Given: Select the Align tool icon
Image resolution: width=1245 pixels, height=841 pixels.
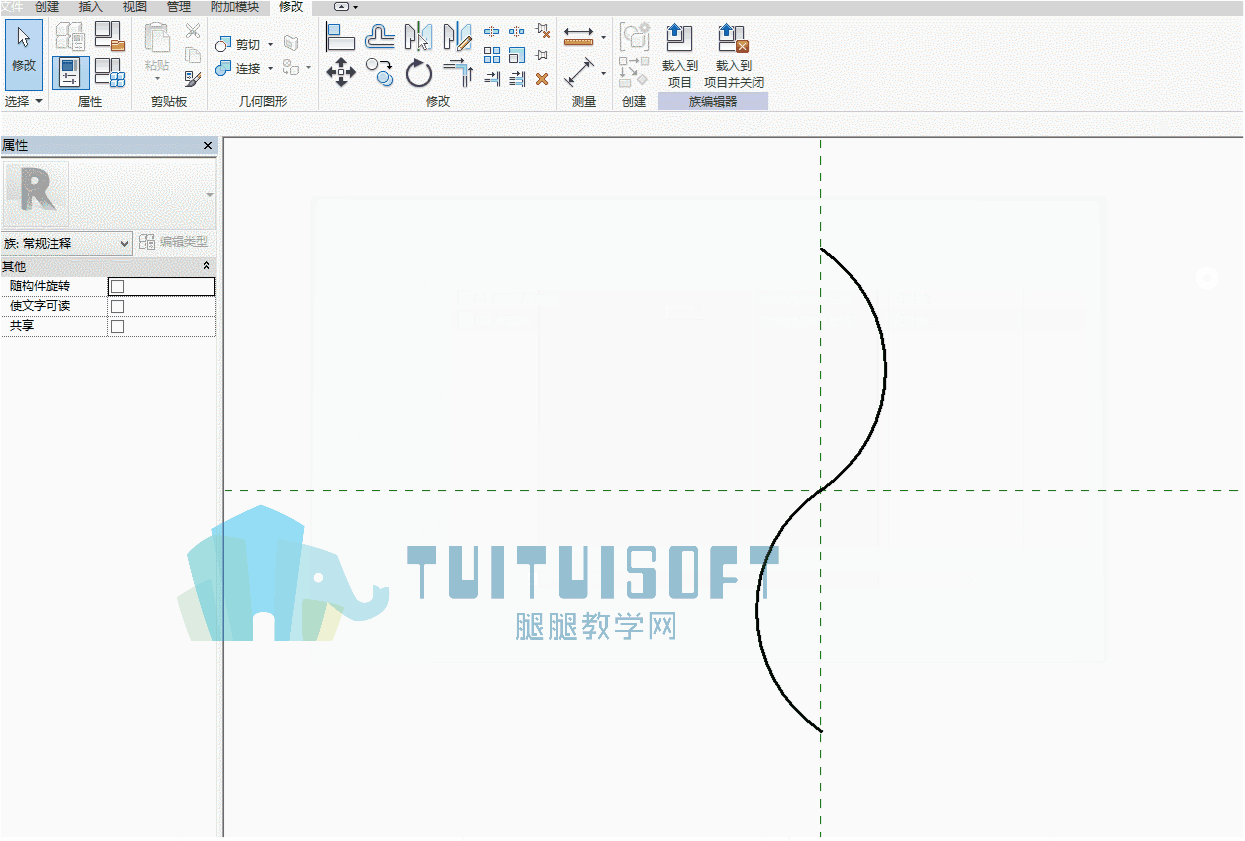Looking at the screenshot, I should pos(341,37).
